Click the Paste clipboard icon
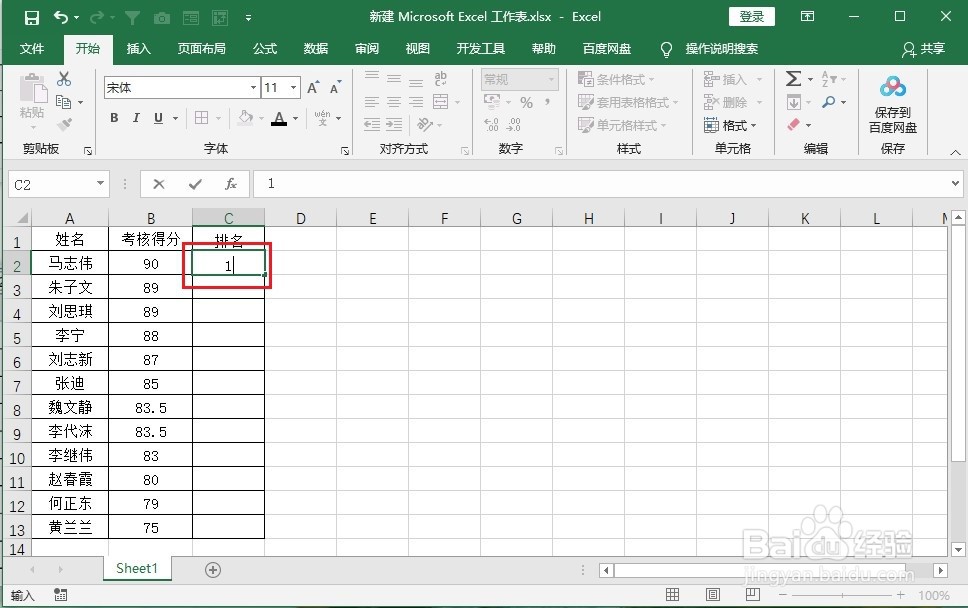968x608 pixels. point(33,89)
